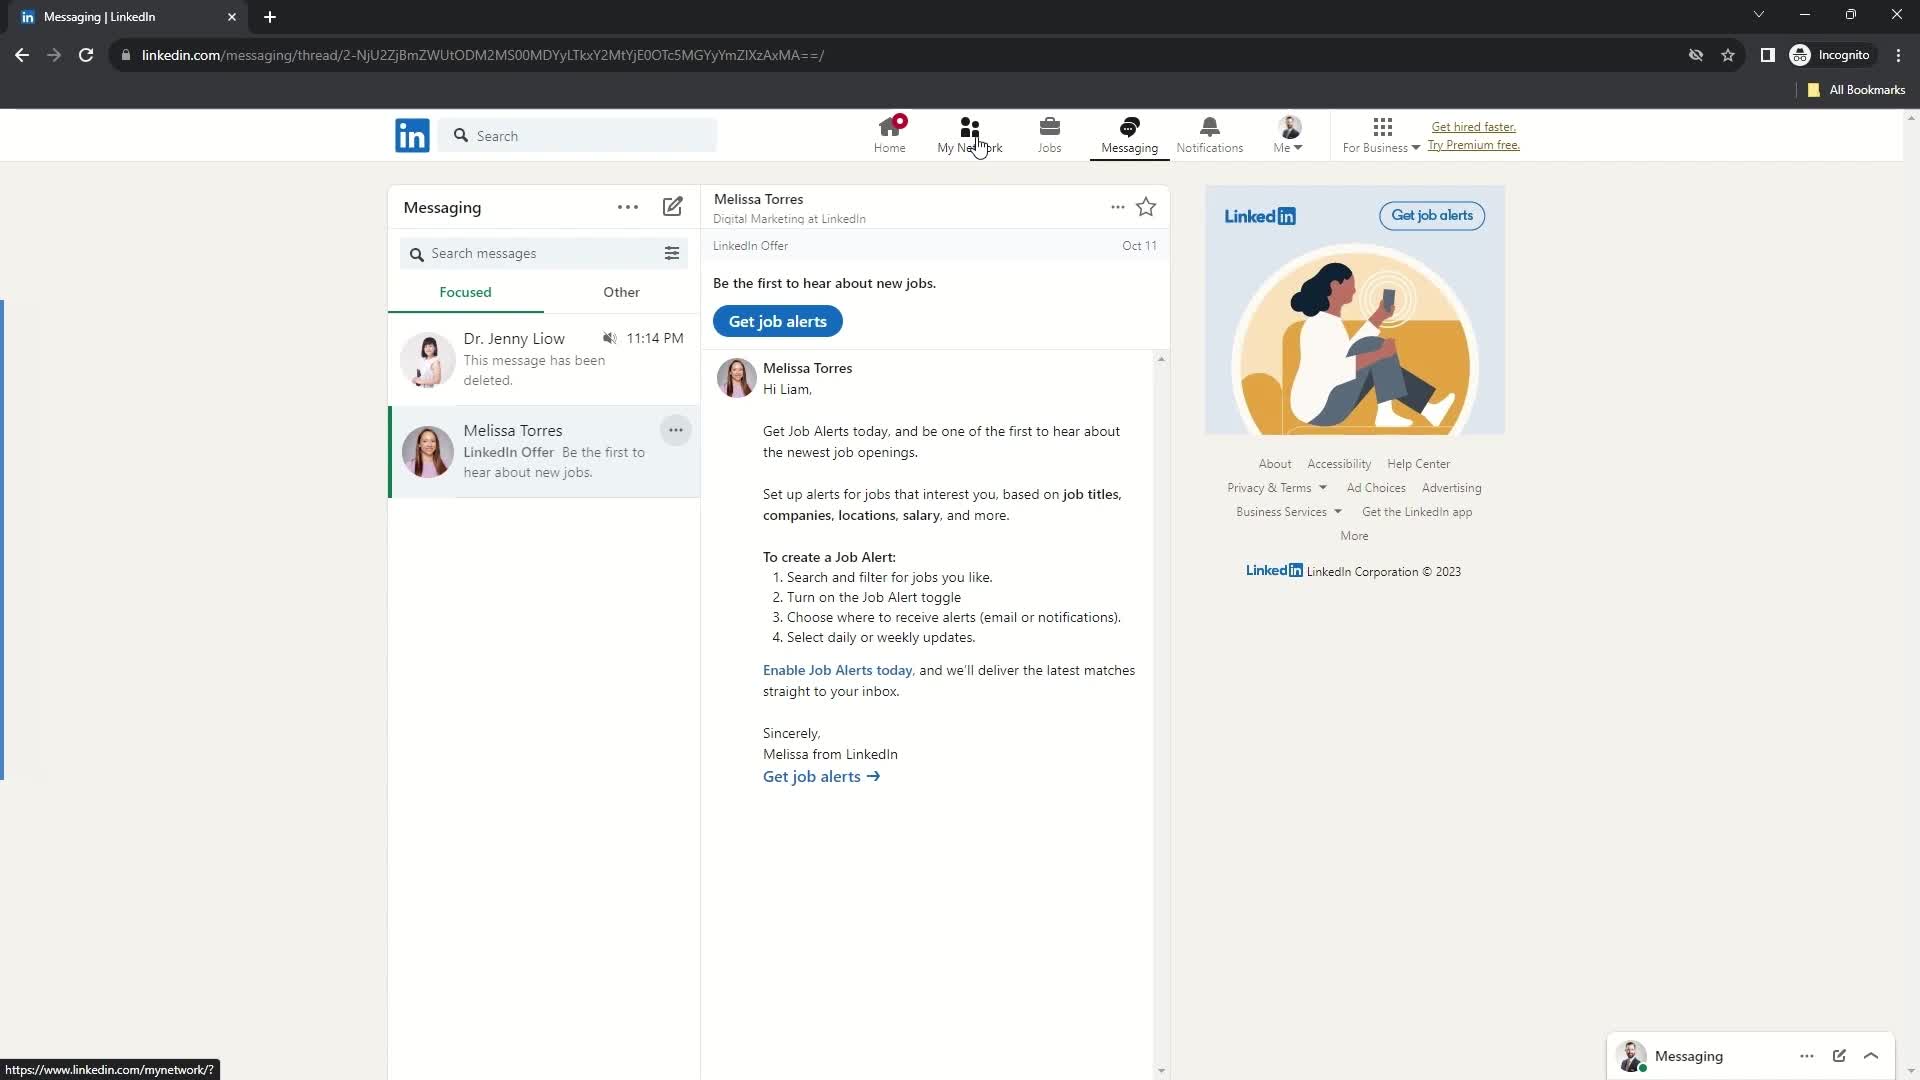Open the message search filter icon
The height and width of the screenshot is (1080, 1920).
(672, 254)
